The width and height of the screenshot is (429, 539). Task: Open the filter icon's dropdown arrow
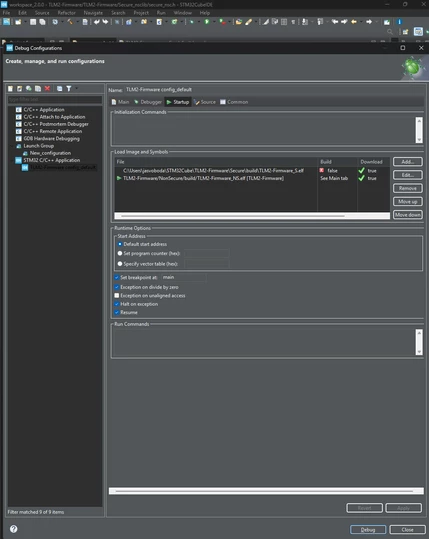point(76,89)
